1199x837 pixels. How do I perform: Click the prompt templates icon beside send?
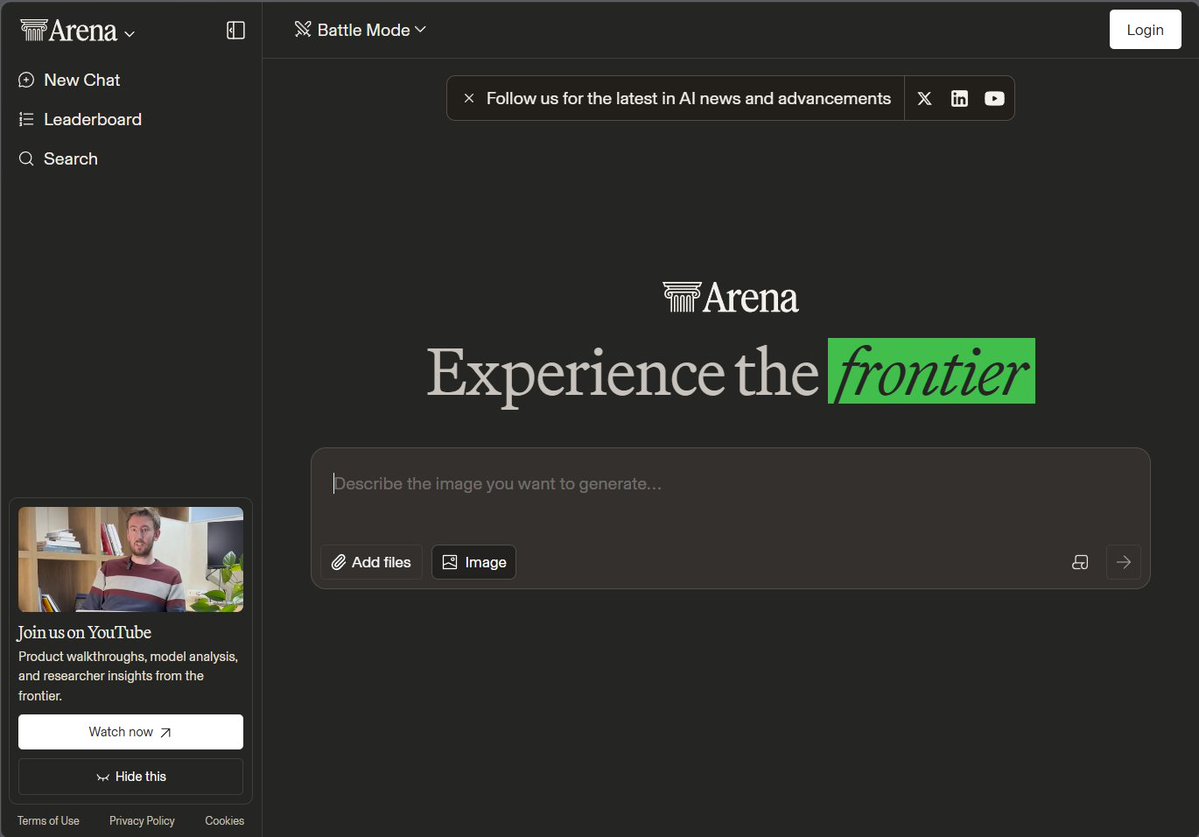point(1079,562)
